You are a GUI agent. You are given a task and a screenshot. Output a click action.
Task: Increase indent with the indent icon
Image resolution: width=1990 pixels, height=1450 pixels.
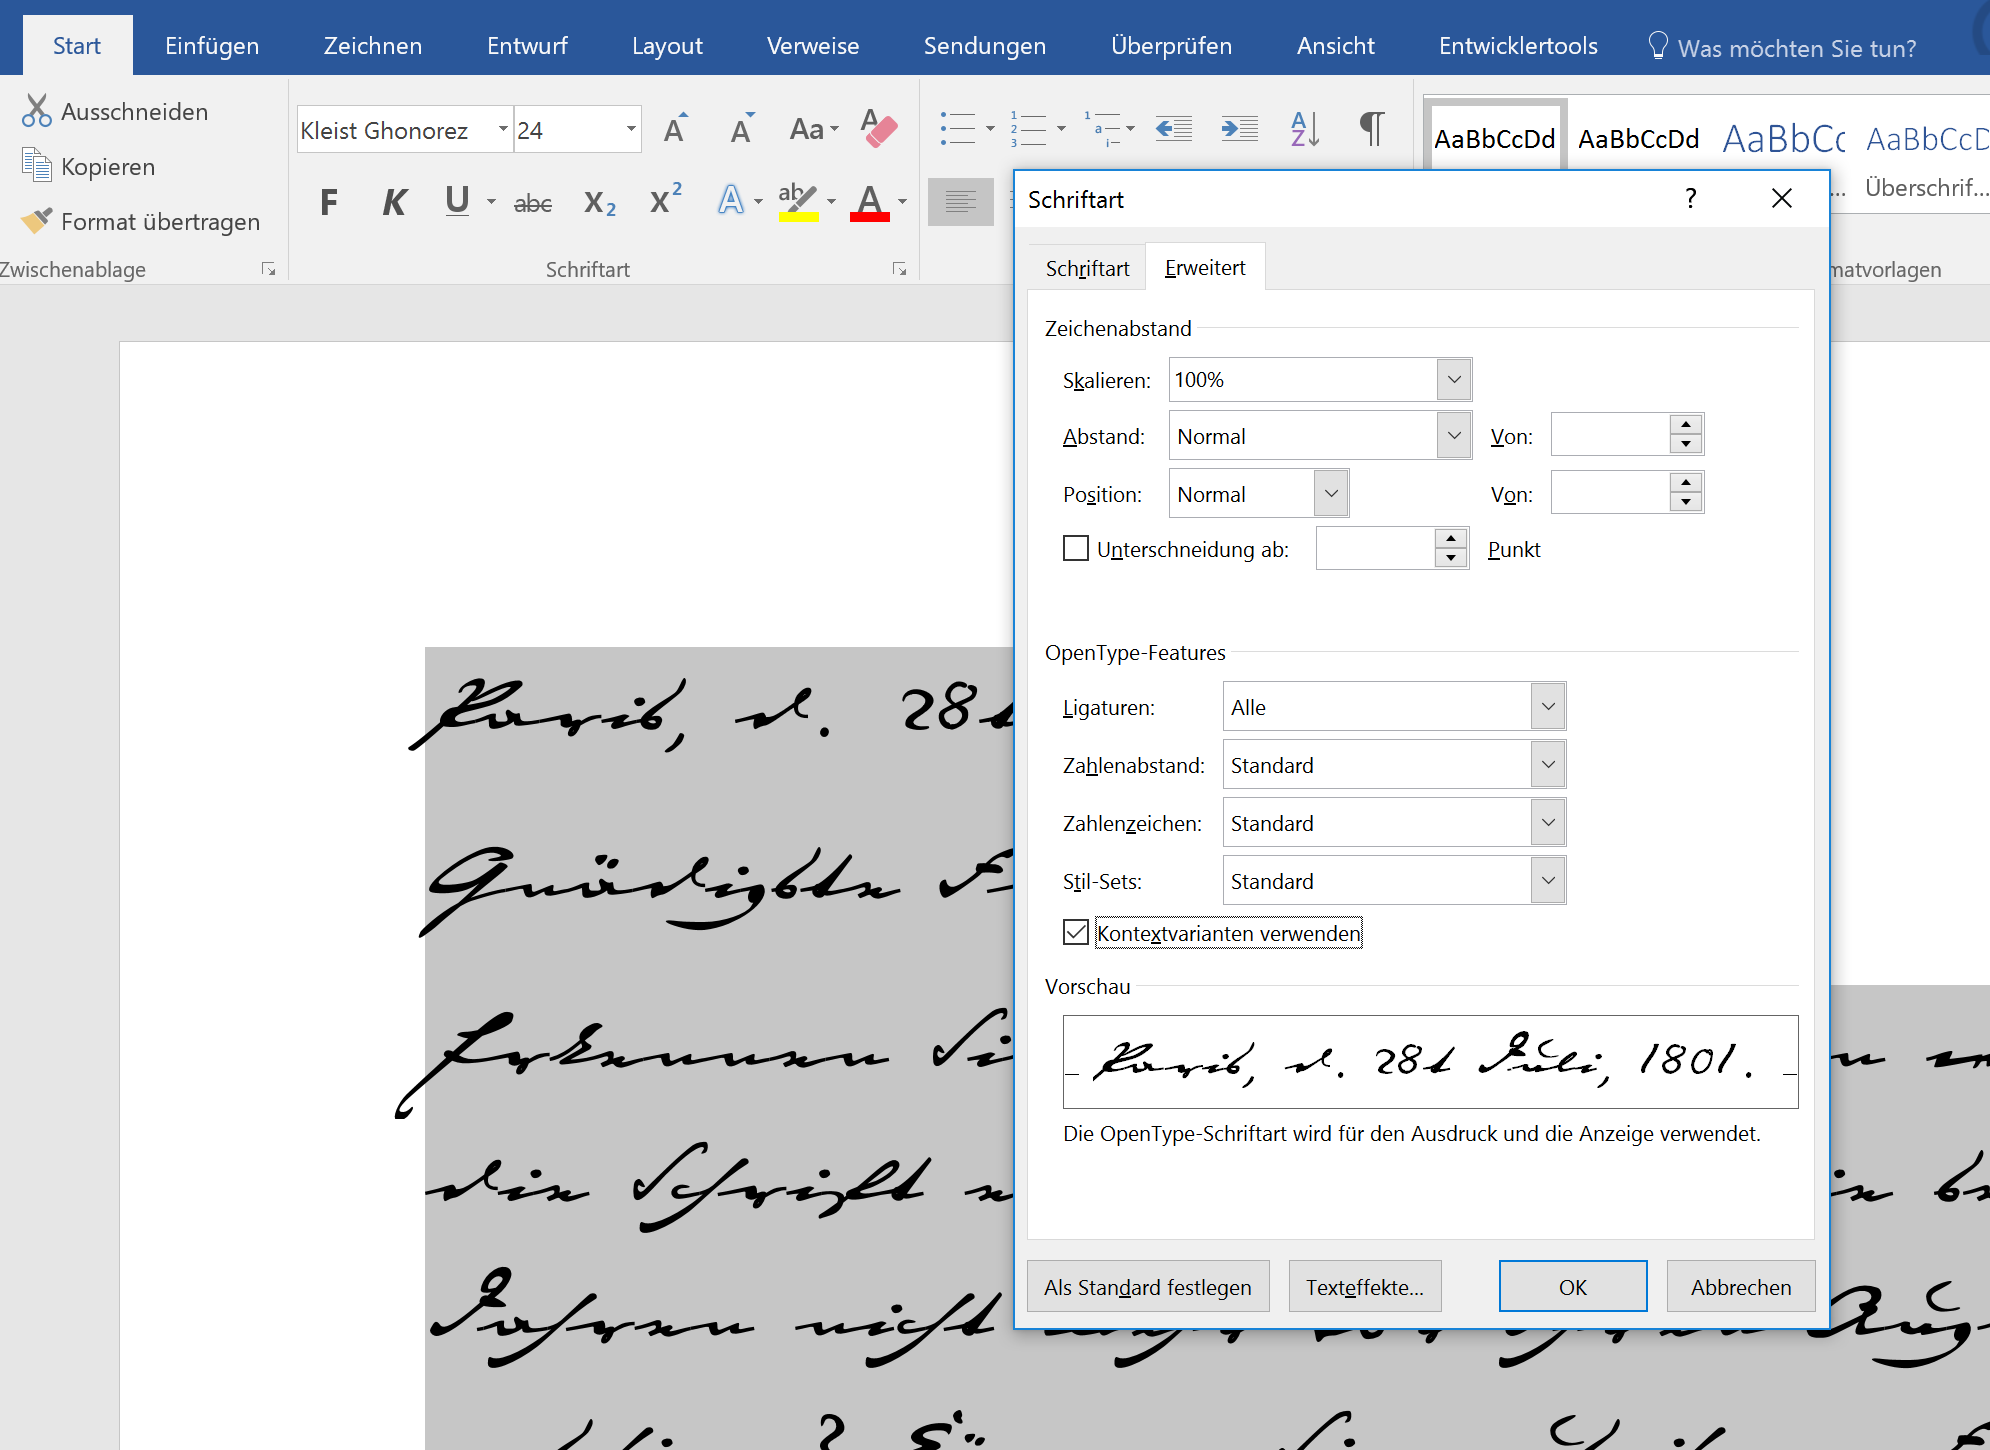pyautogui.click(x=1239, y=129)
